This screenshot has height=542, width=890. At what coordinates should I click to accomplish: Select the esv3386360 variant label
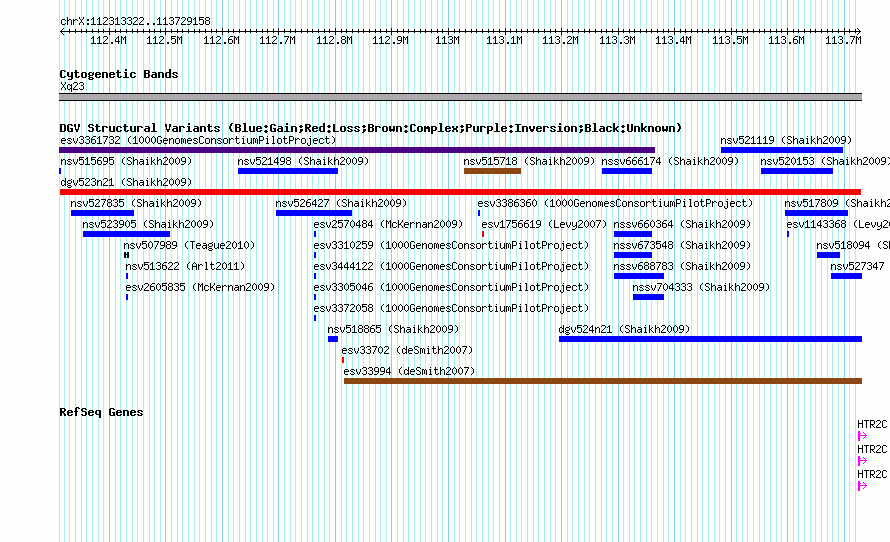[x=615, y=203]
